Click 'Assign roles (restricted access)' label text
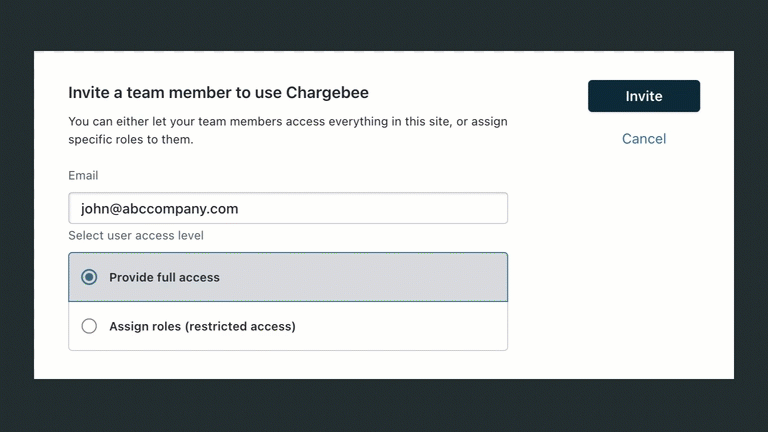The width and height of the screenshot is (768, 432). pyautogui.click(x=202, y=326)
